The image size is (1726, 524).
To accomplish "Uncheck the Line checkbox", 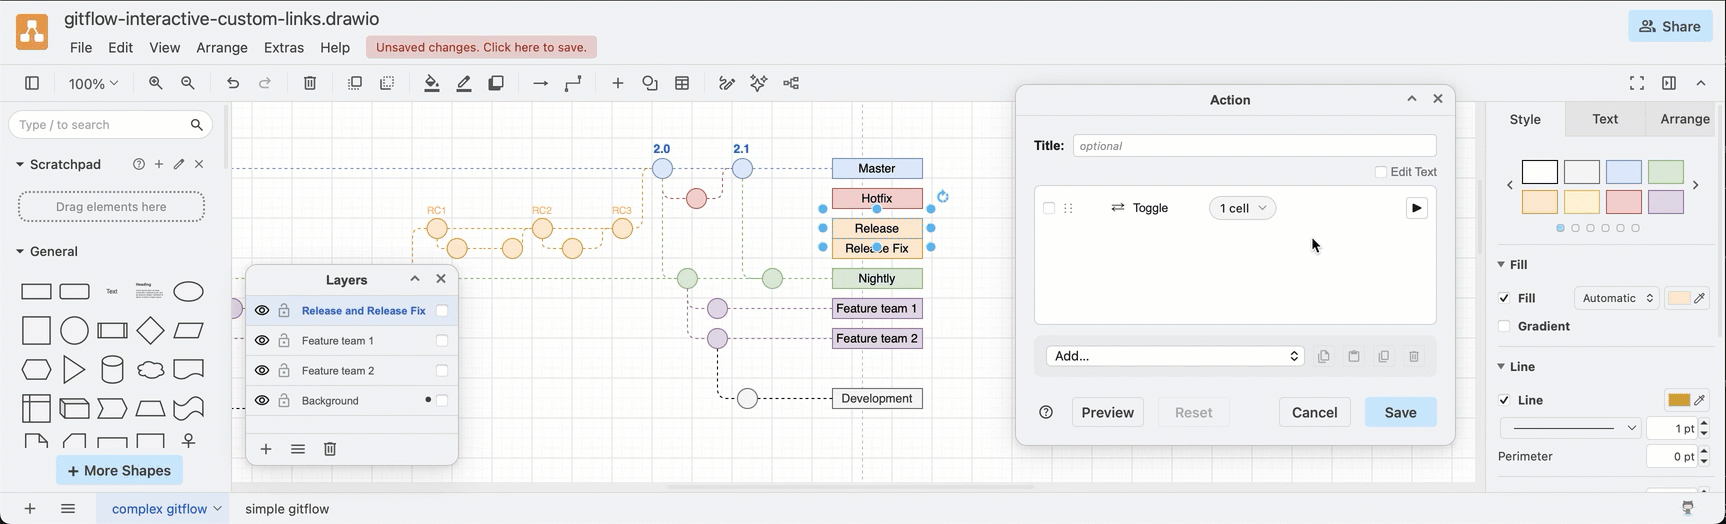I will click(1505, 400).
